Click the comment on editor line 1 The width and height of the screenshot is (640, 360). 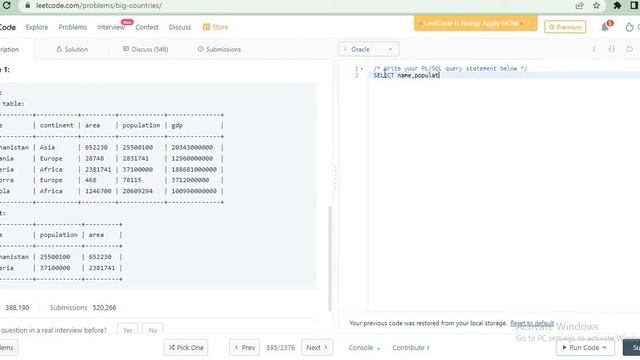[450, 69]
